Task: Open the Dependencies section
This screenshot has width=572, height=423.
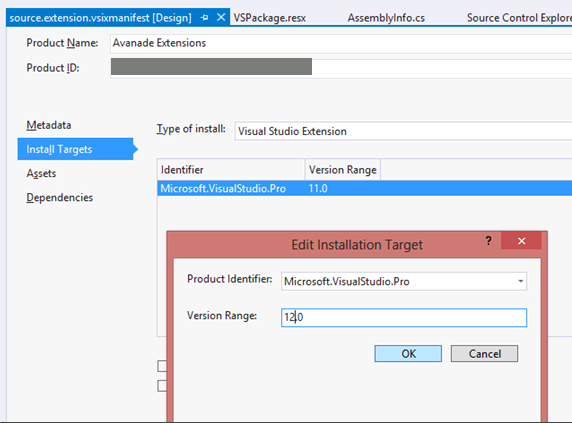Action: point(59,198)
